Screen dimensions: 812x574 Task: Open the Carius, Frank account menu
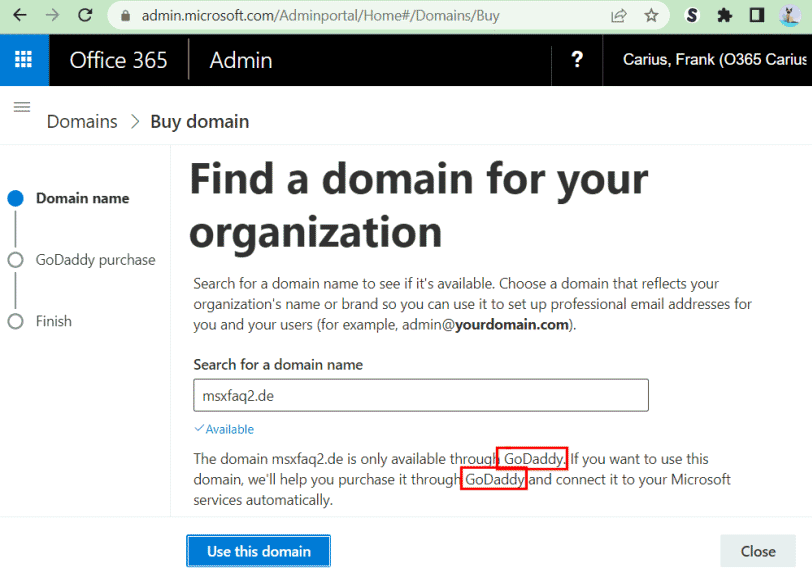(715, 60)
